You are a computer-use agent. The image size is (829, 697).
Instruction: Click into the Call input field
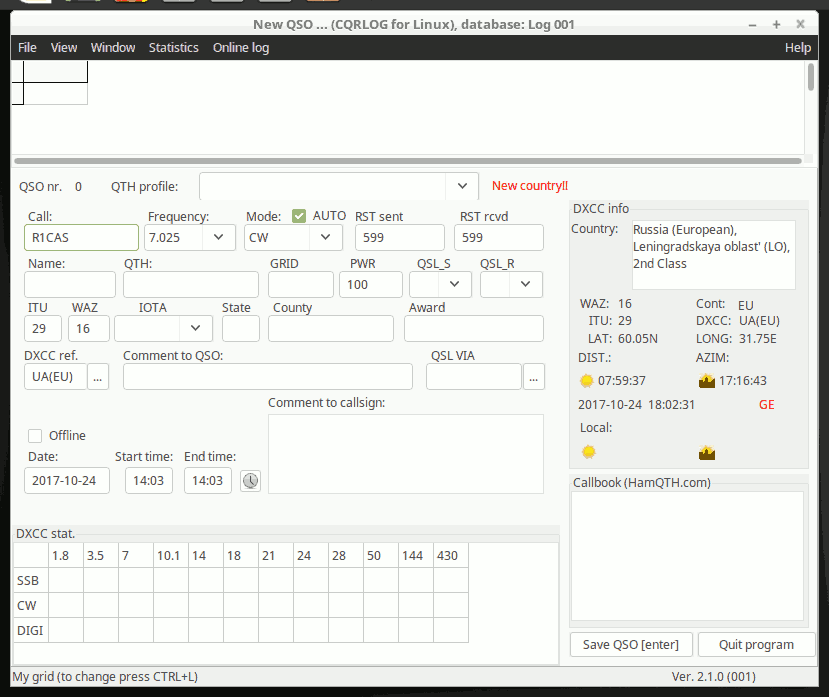81,238
